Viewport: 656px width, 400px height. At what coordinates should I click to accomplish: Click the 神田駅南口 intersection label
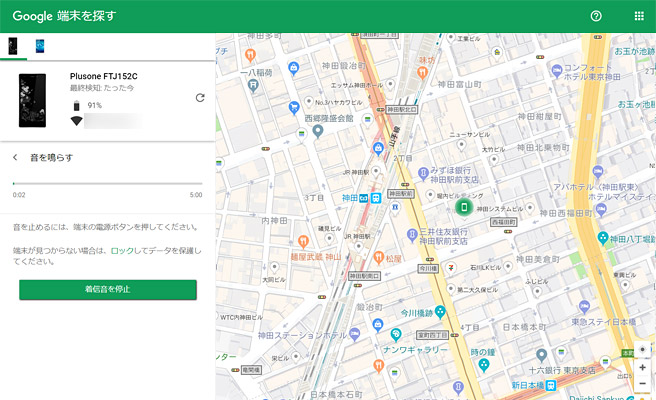point(365,276)
